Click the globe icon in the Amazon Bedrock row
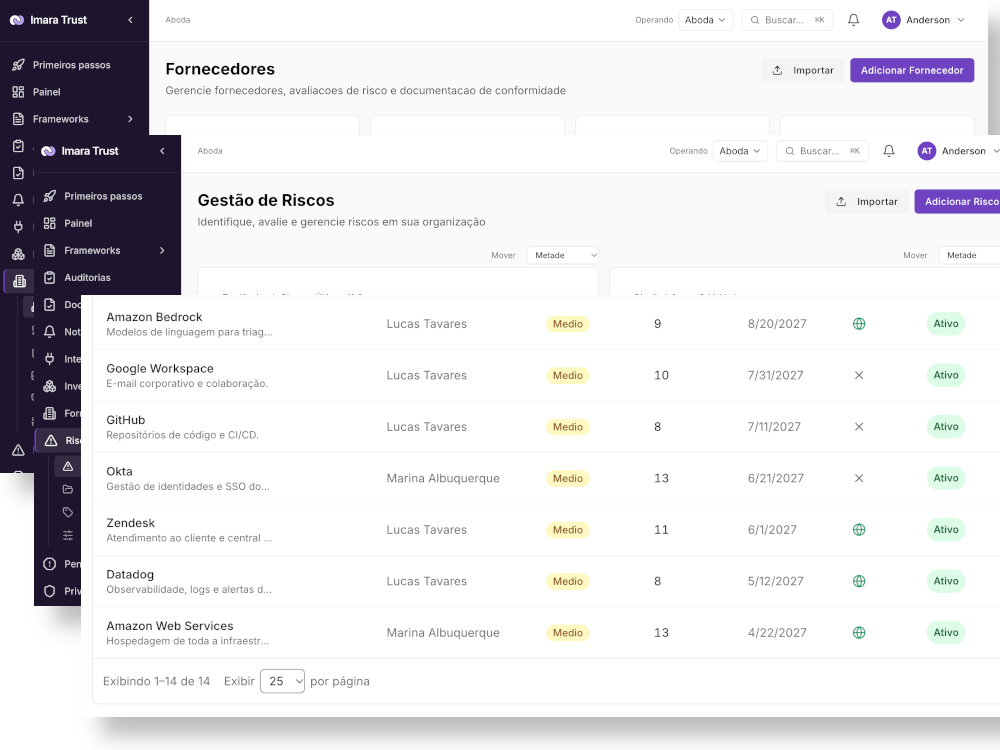 pos(859,324)
